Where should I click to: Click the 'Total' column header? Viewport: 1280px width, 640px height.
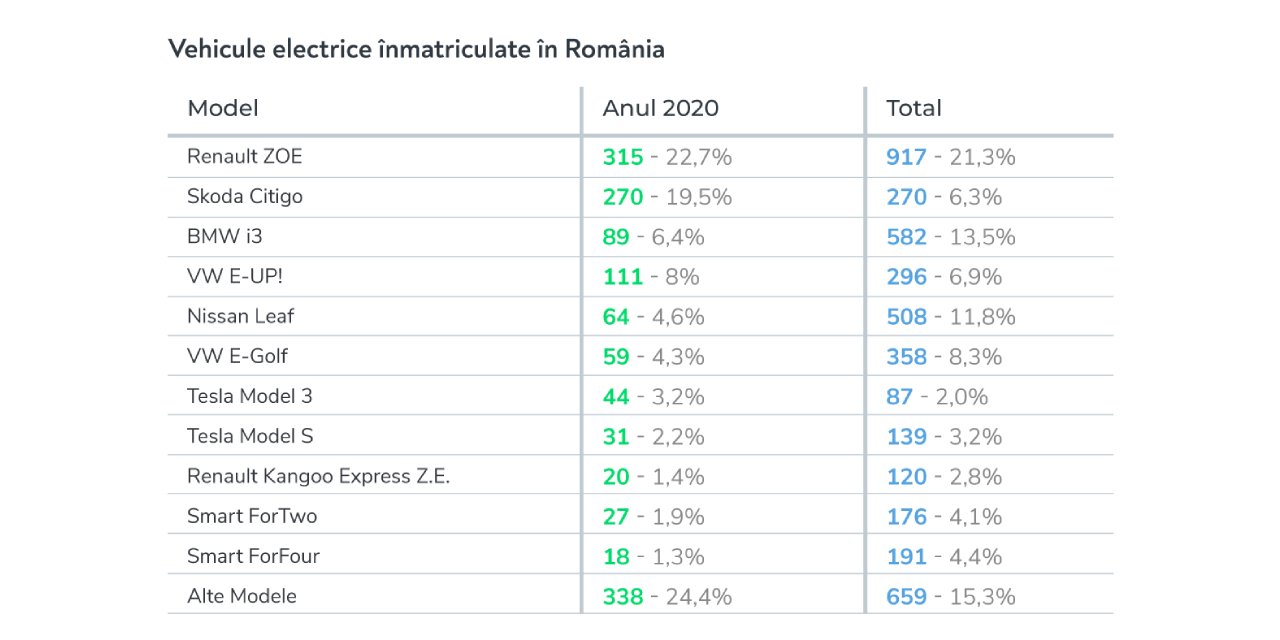coord(914,108)
